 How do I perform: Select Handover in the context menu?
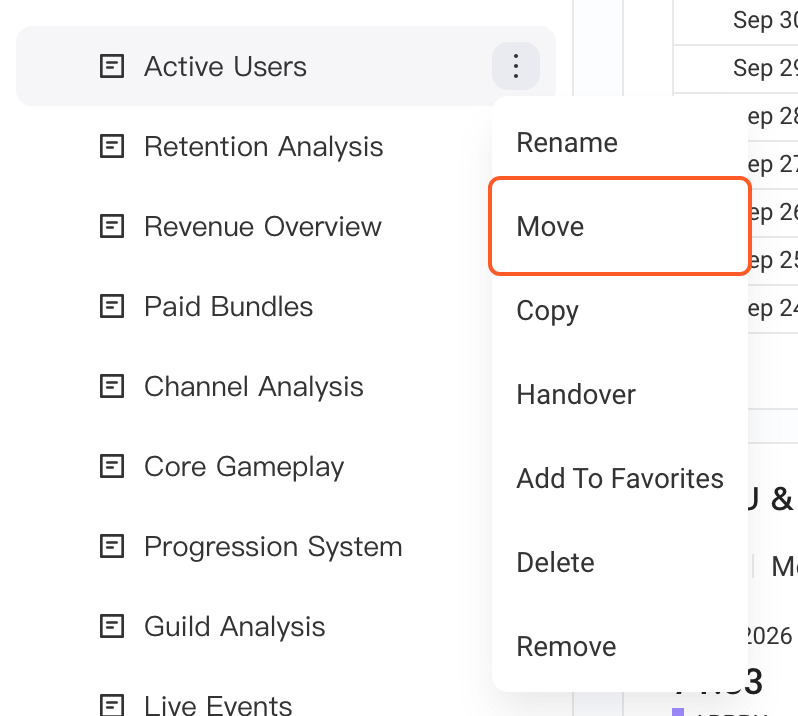[x=620, y=394]
